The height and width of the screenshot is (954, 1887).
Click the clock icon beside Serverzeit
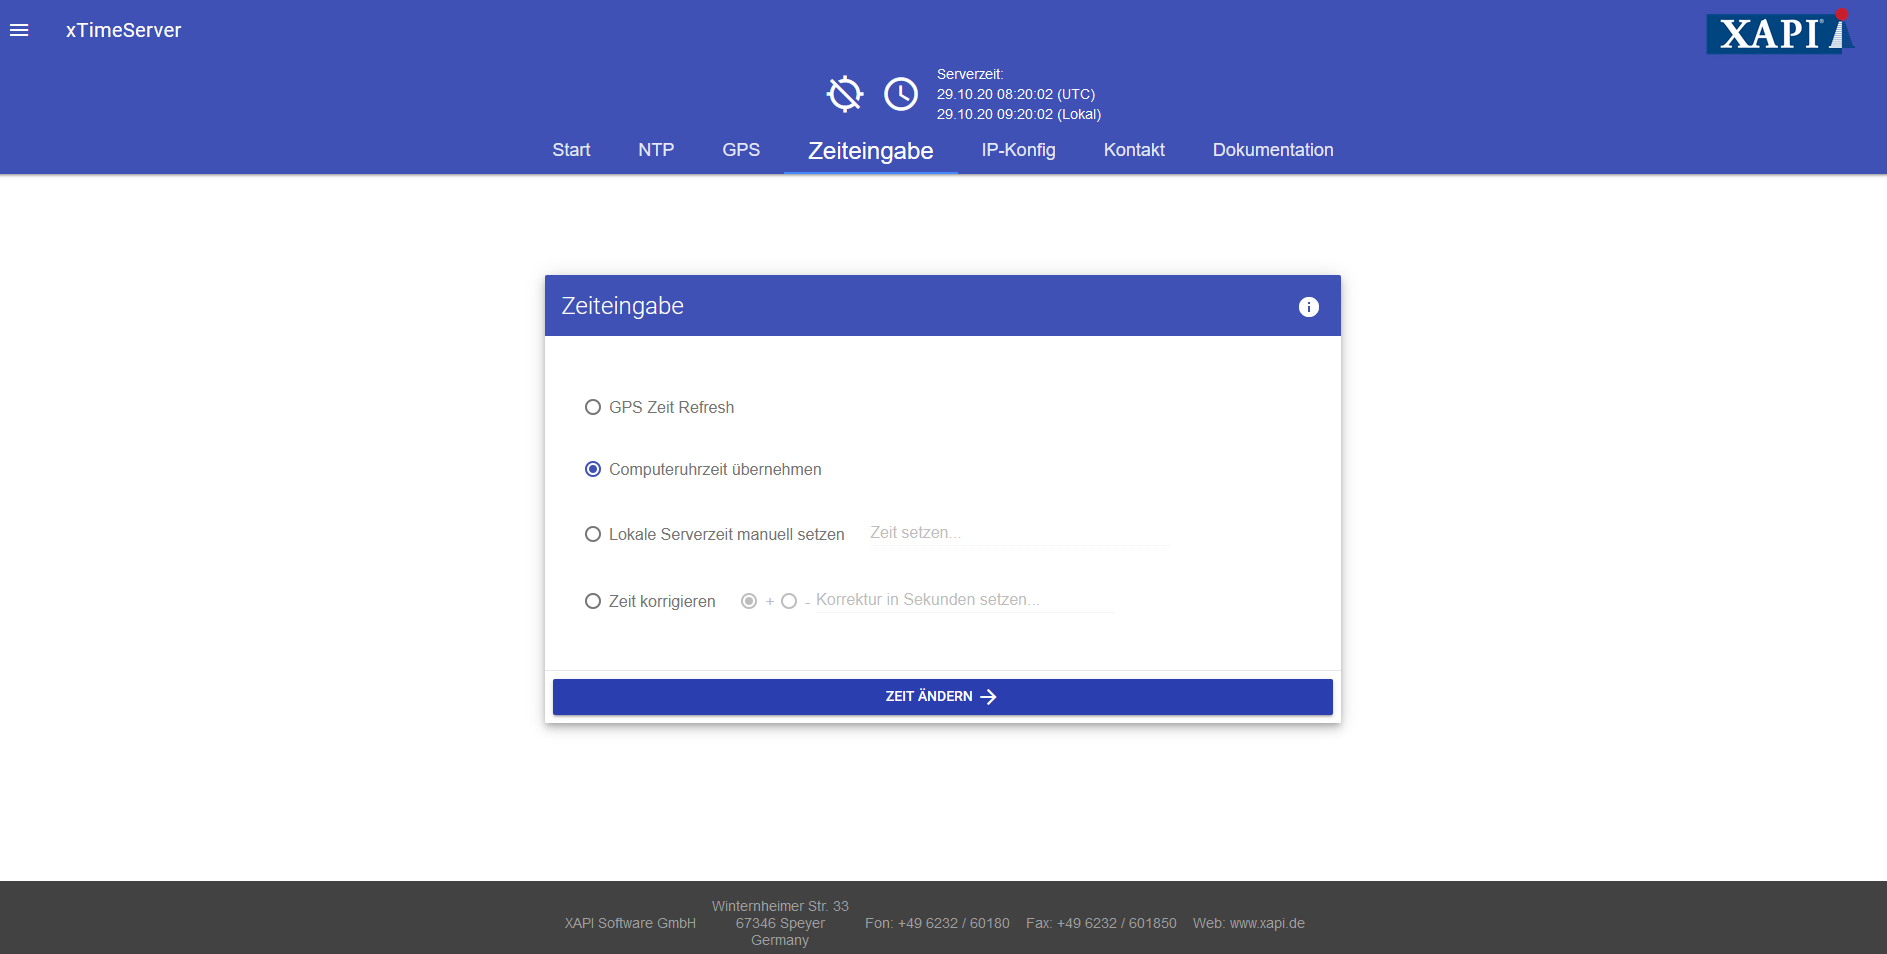[x=900, y=94]
